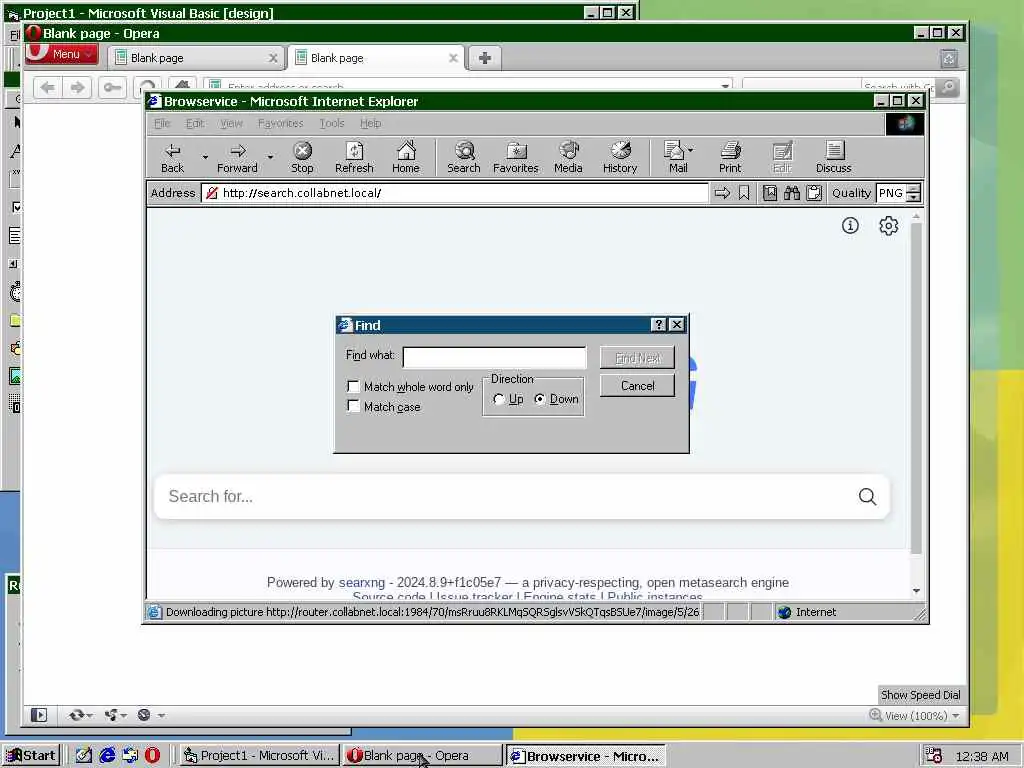Open searxng preferences gear icon

point(888,225)
